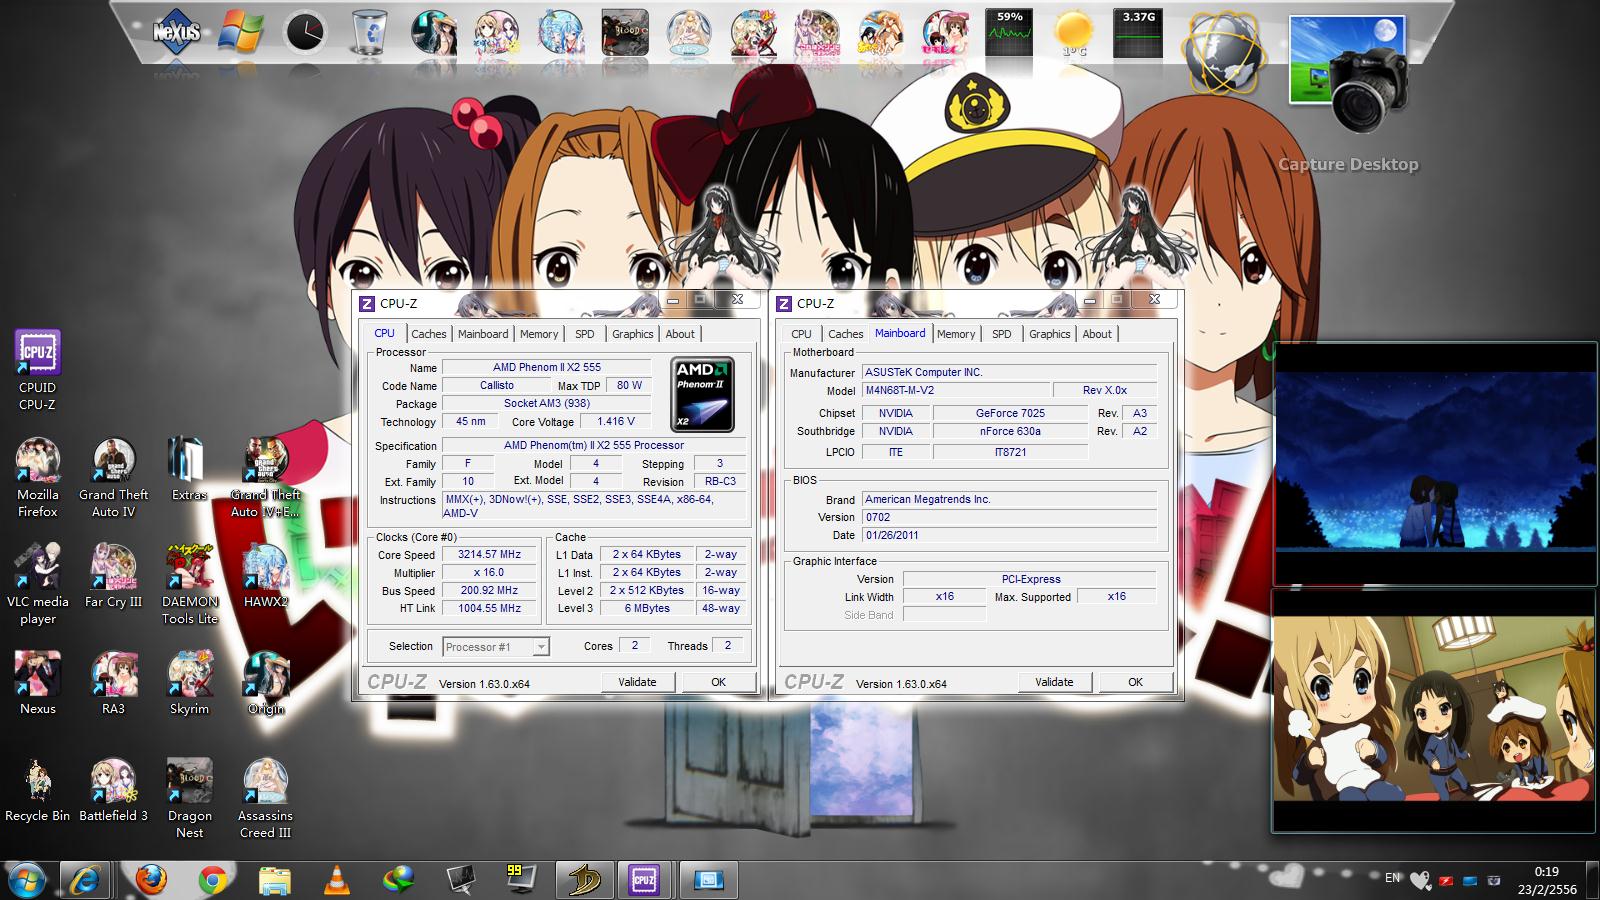Select the Nexus desktop shortcut
Viewport: 1600px width, 900px height.
click(38, 683)
